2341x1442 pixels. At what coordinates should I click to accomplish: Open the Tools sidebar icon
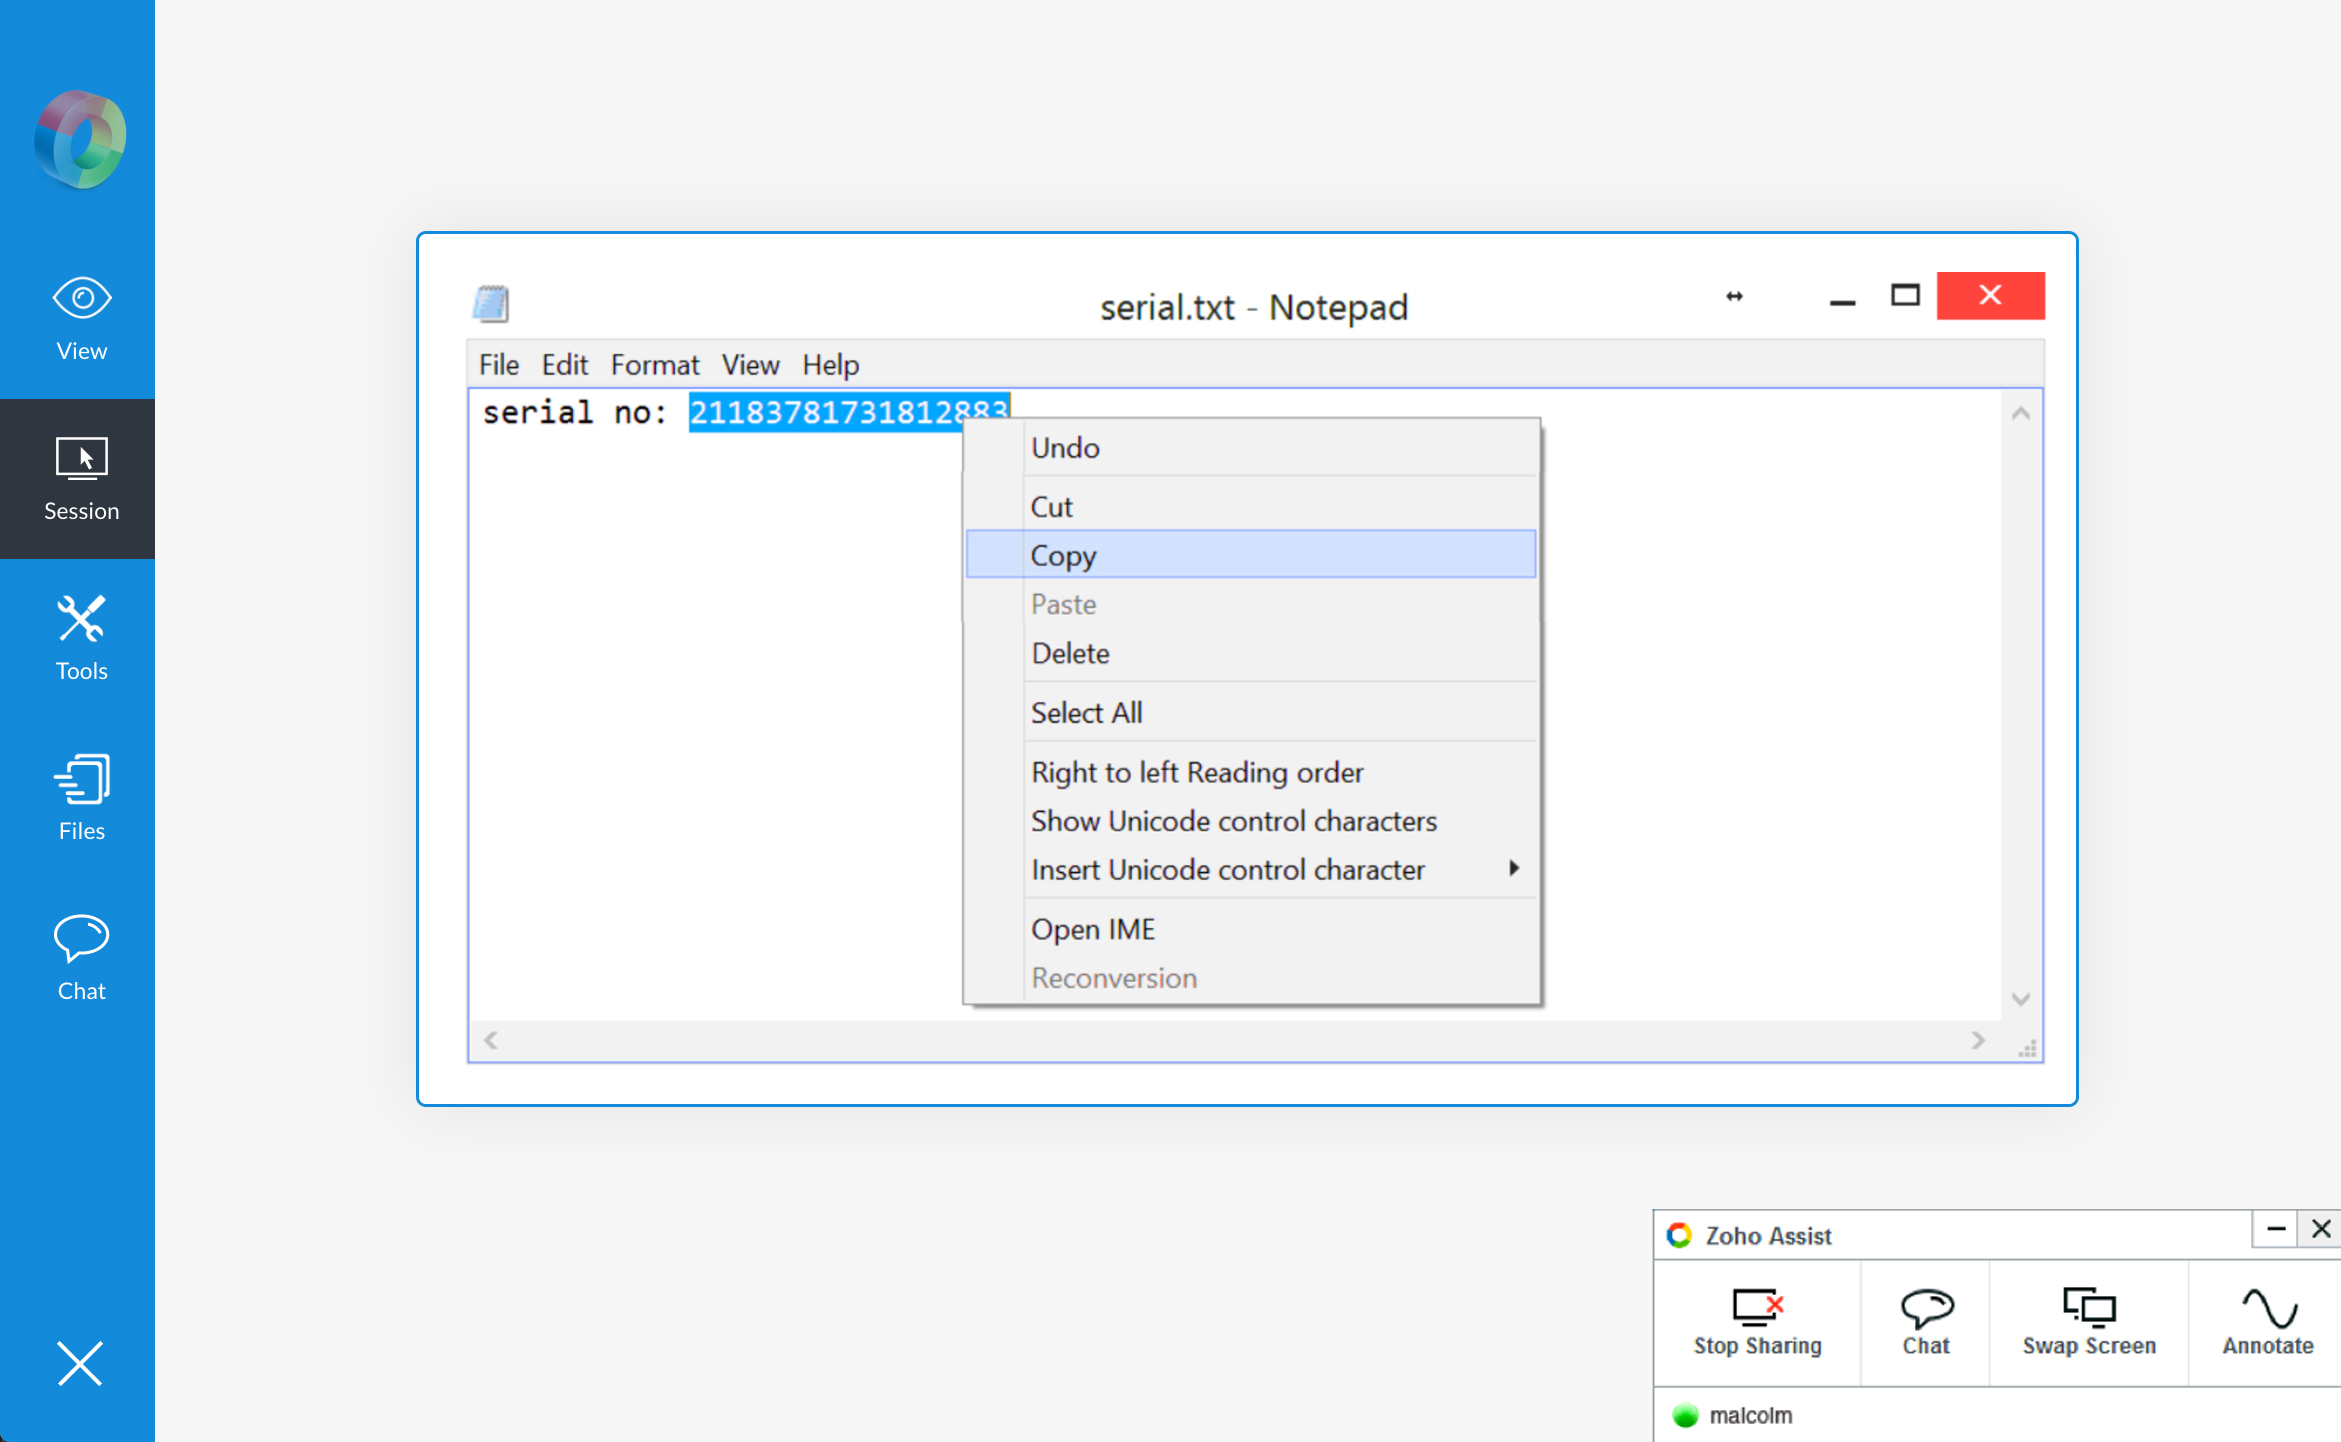coord(81,619)
